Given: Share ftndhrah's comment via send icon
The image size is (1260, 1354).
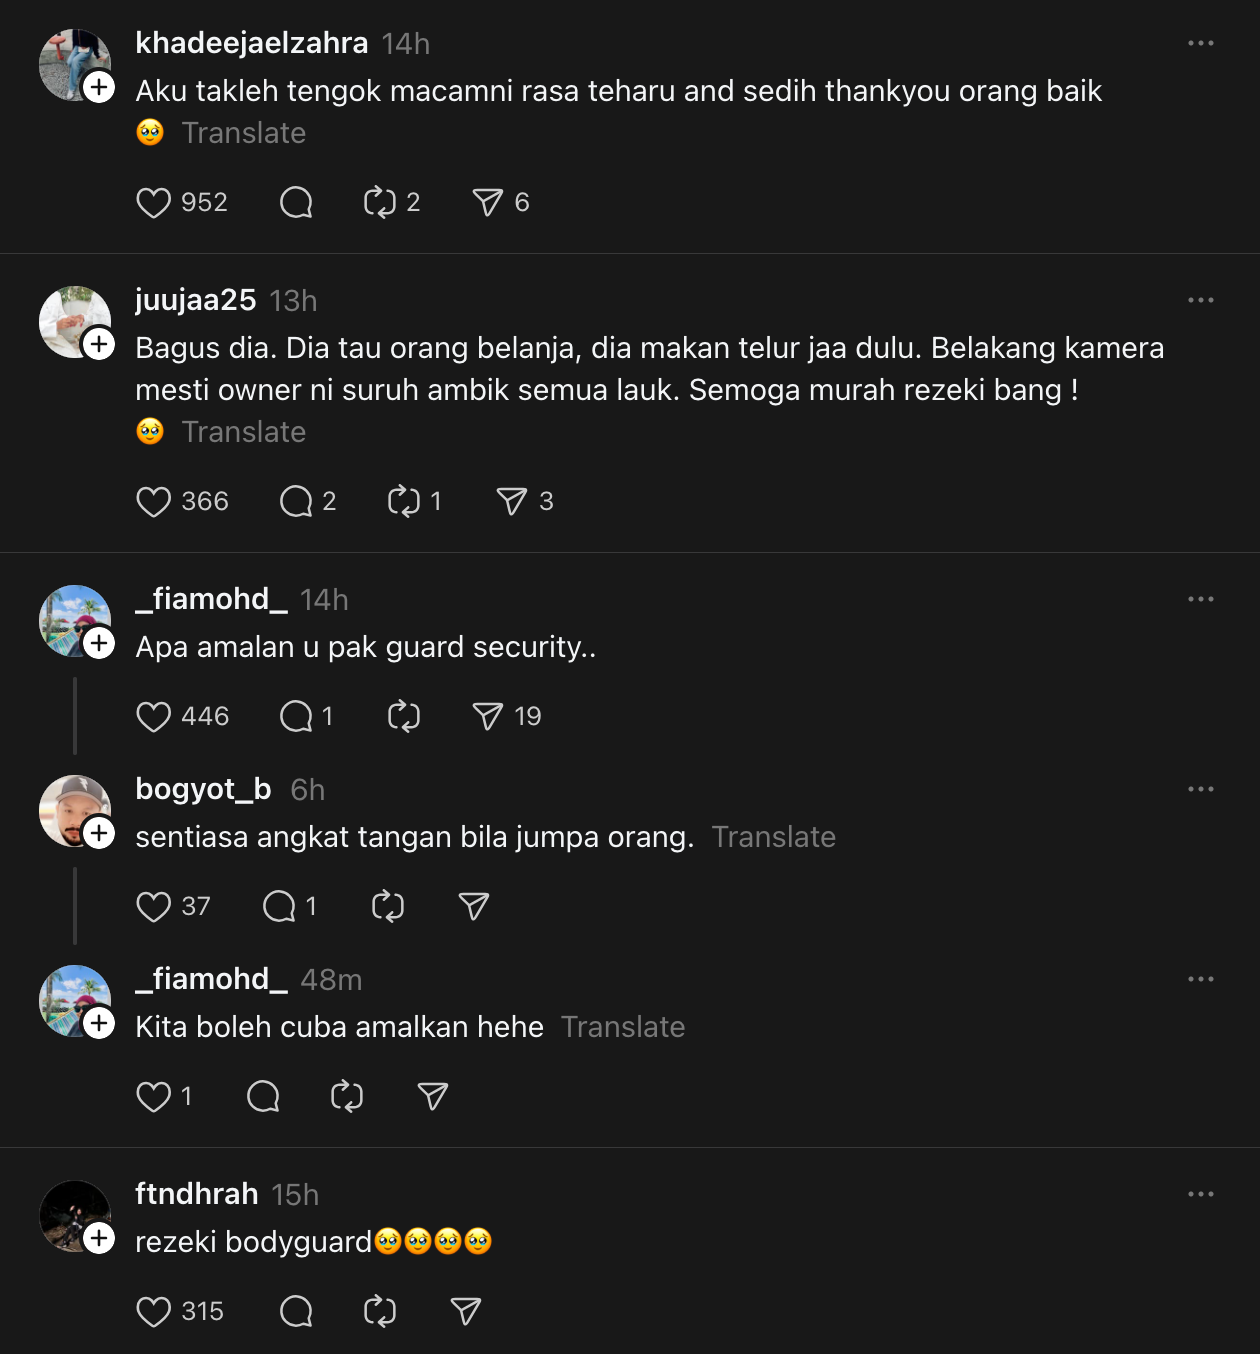Looking at the screenshot, I should [x=466, y=1312].
